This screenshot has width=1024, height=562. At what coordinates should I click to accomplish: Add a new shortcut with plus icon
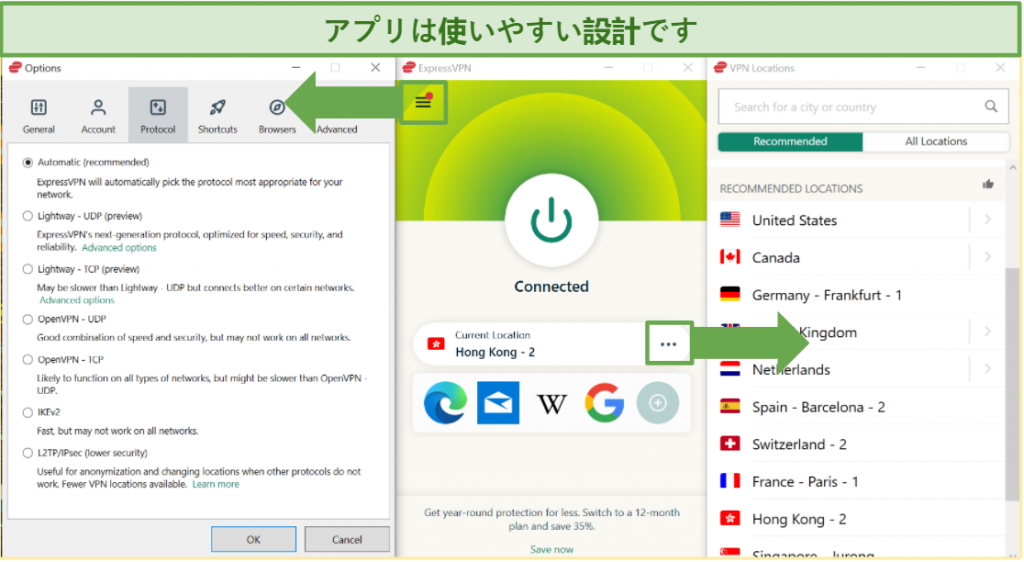(x=658, y=403)
